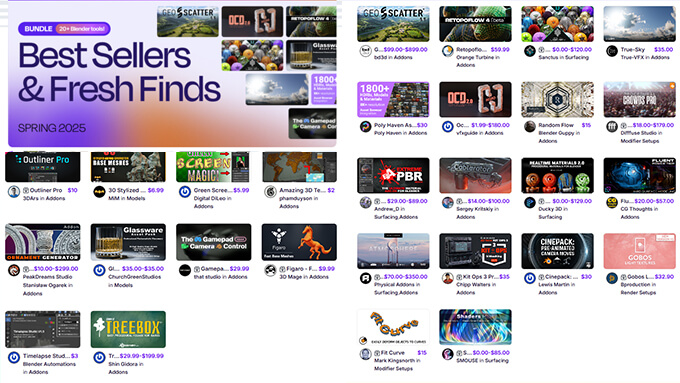Click the MiM seller avatar under Base Meshes

[x=99, y=191]
